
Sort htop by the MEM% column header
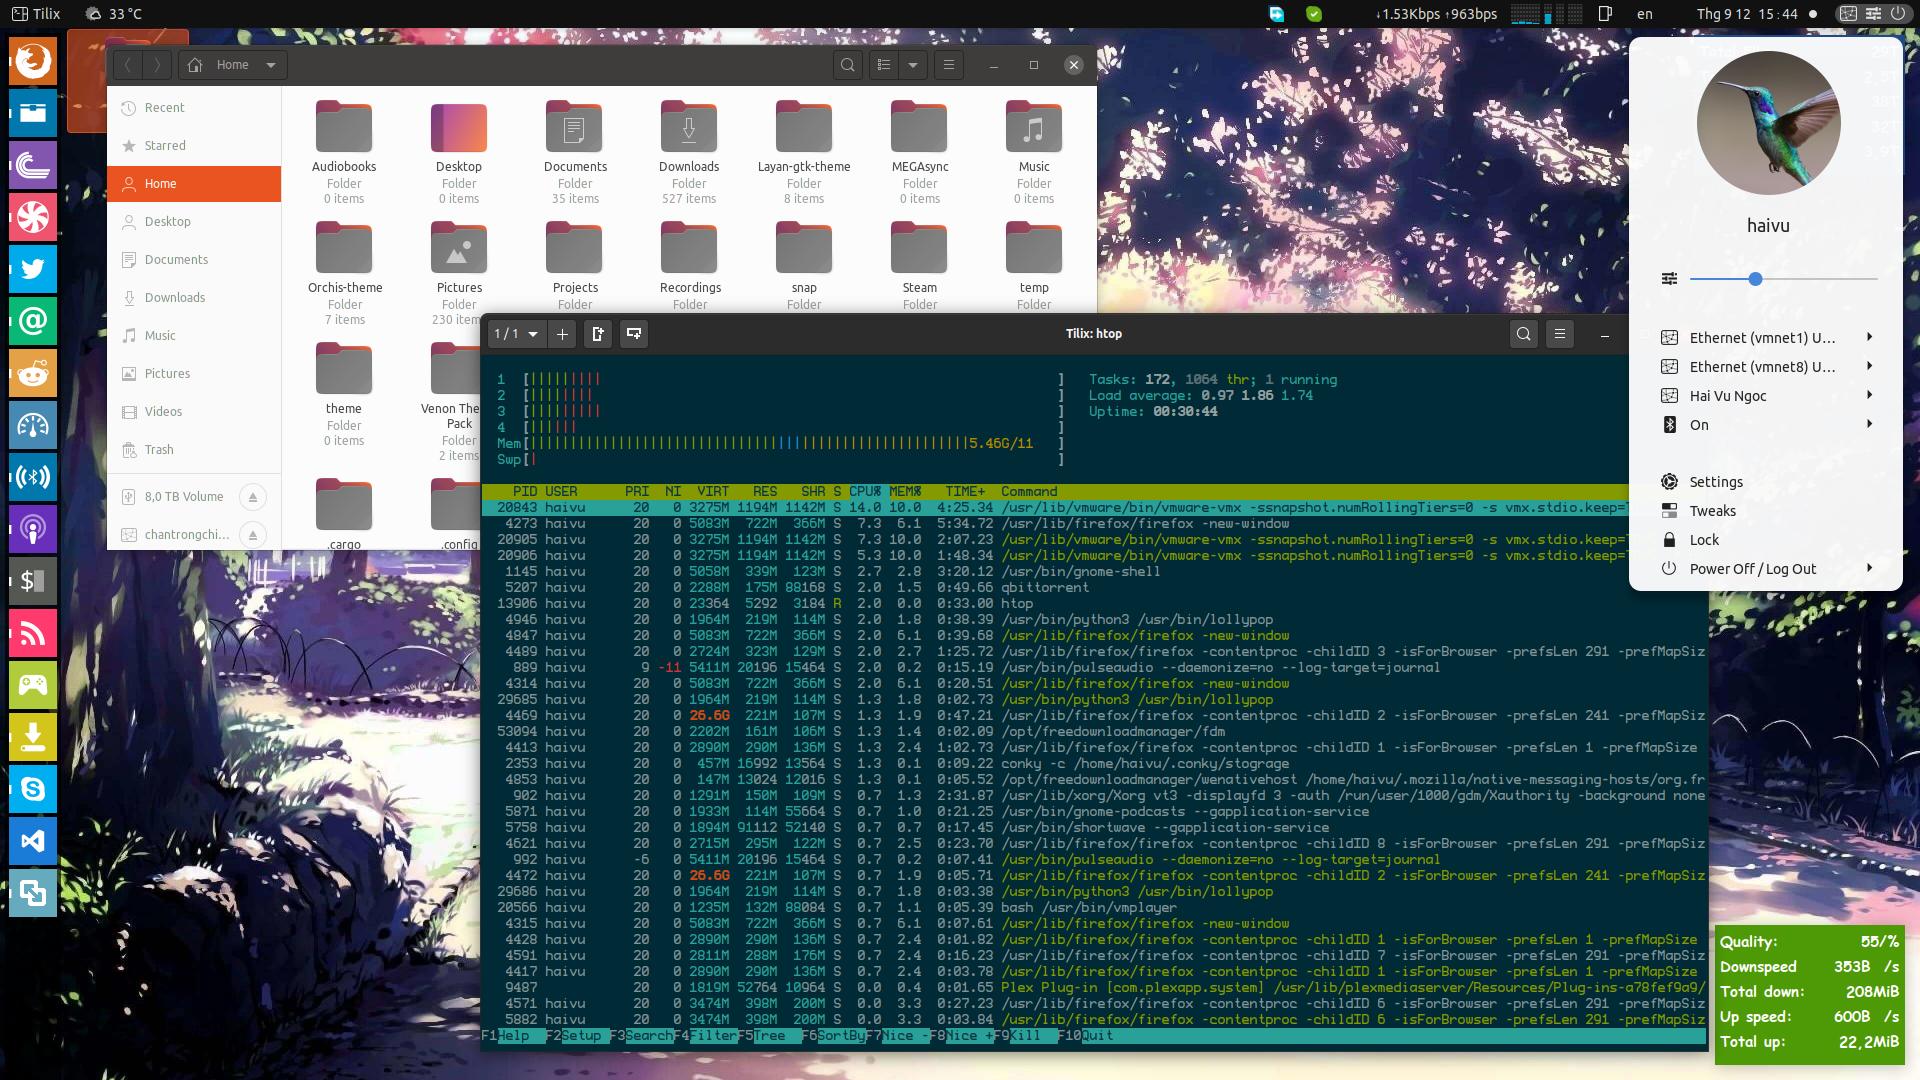(x=905, y=492)
